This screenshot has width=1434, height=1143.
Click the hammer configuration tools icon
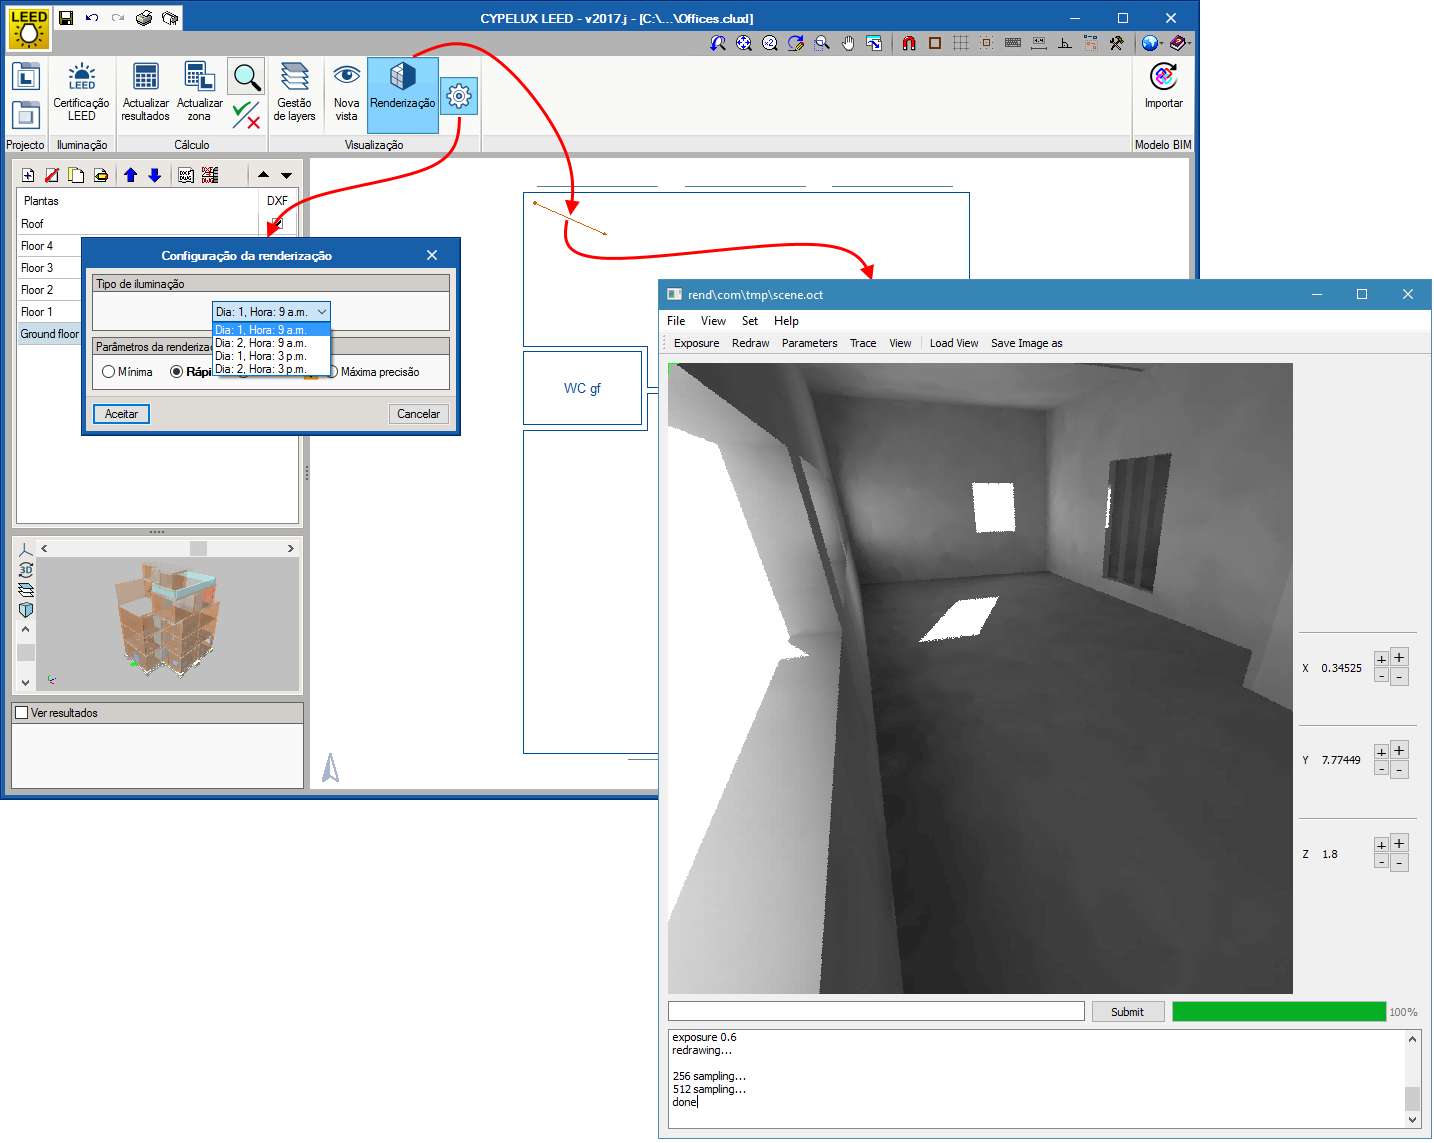(1116, 43)
